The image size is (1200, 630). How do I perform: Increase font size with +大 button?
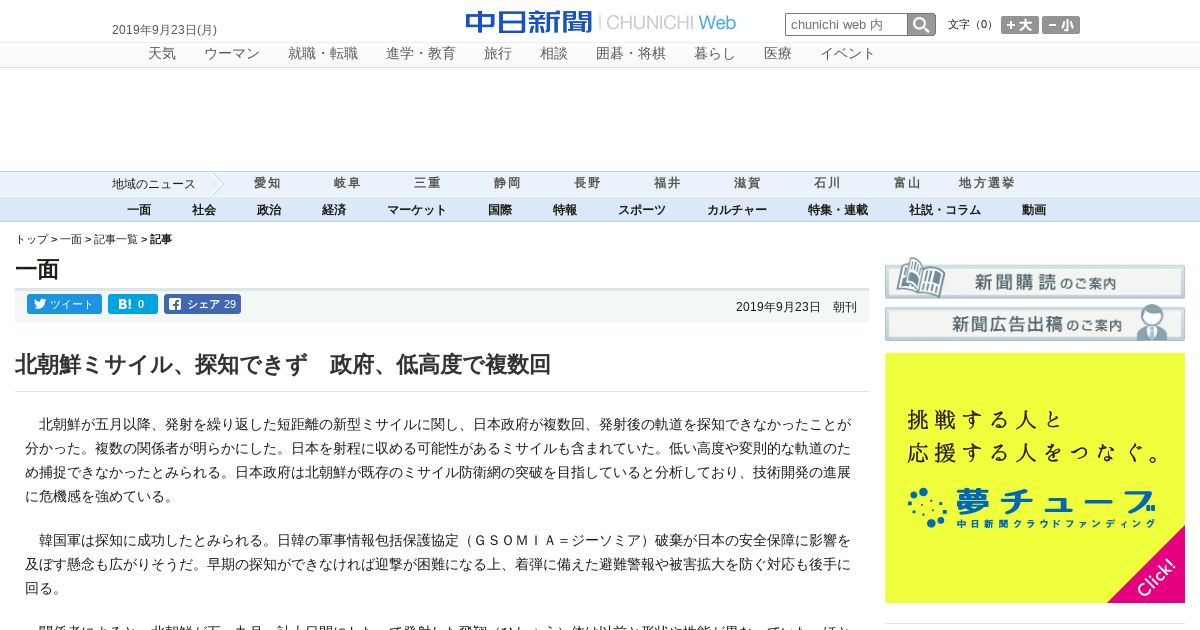(x=1020, y=25)
